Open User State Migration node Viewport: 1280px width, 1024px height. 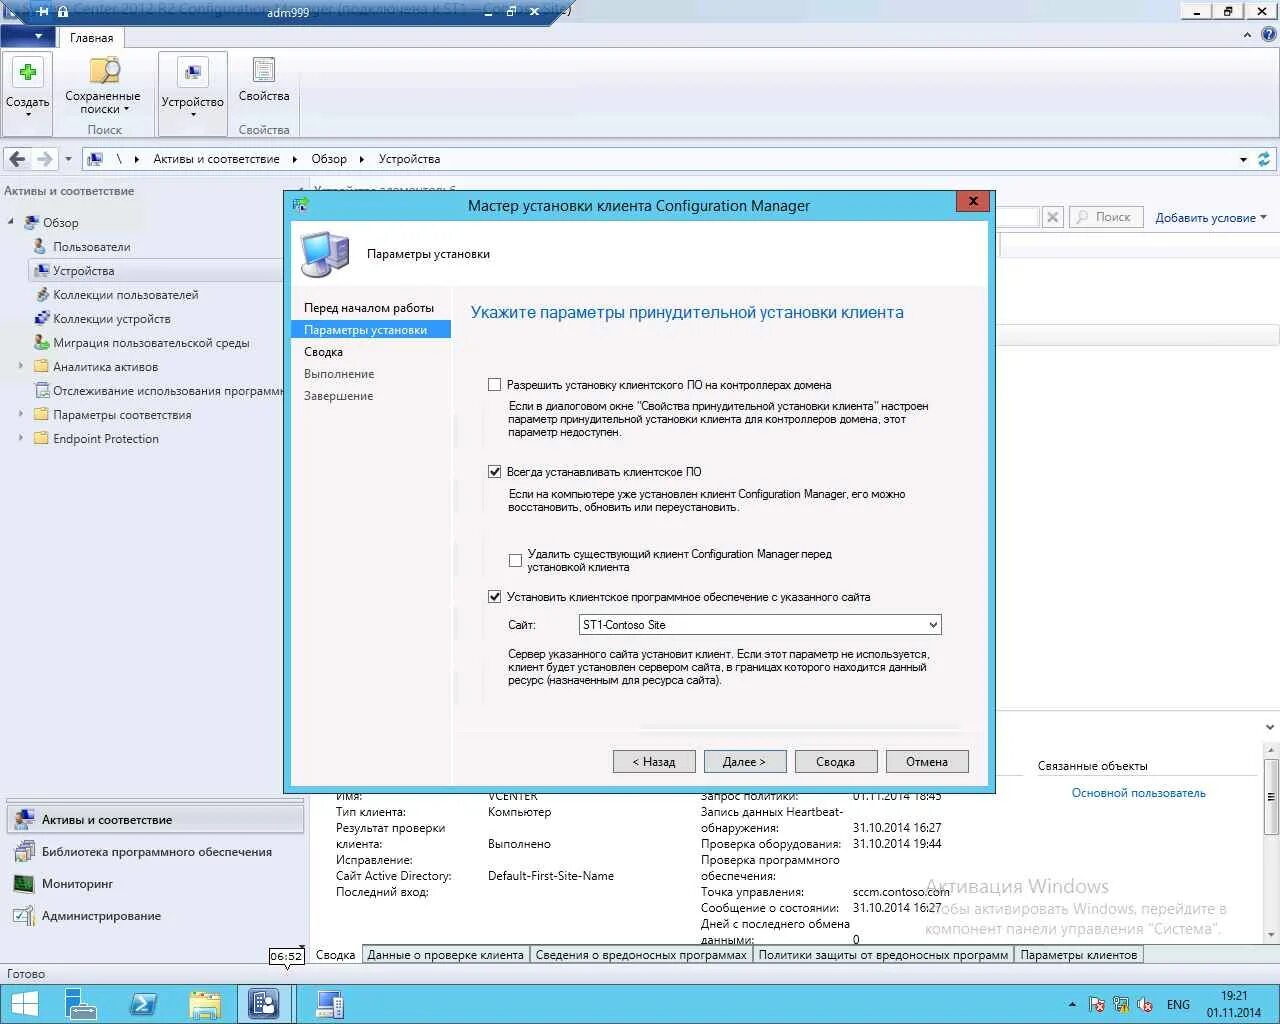[x=151, y=343]
